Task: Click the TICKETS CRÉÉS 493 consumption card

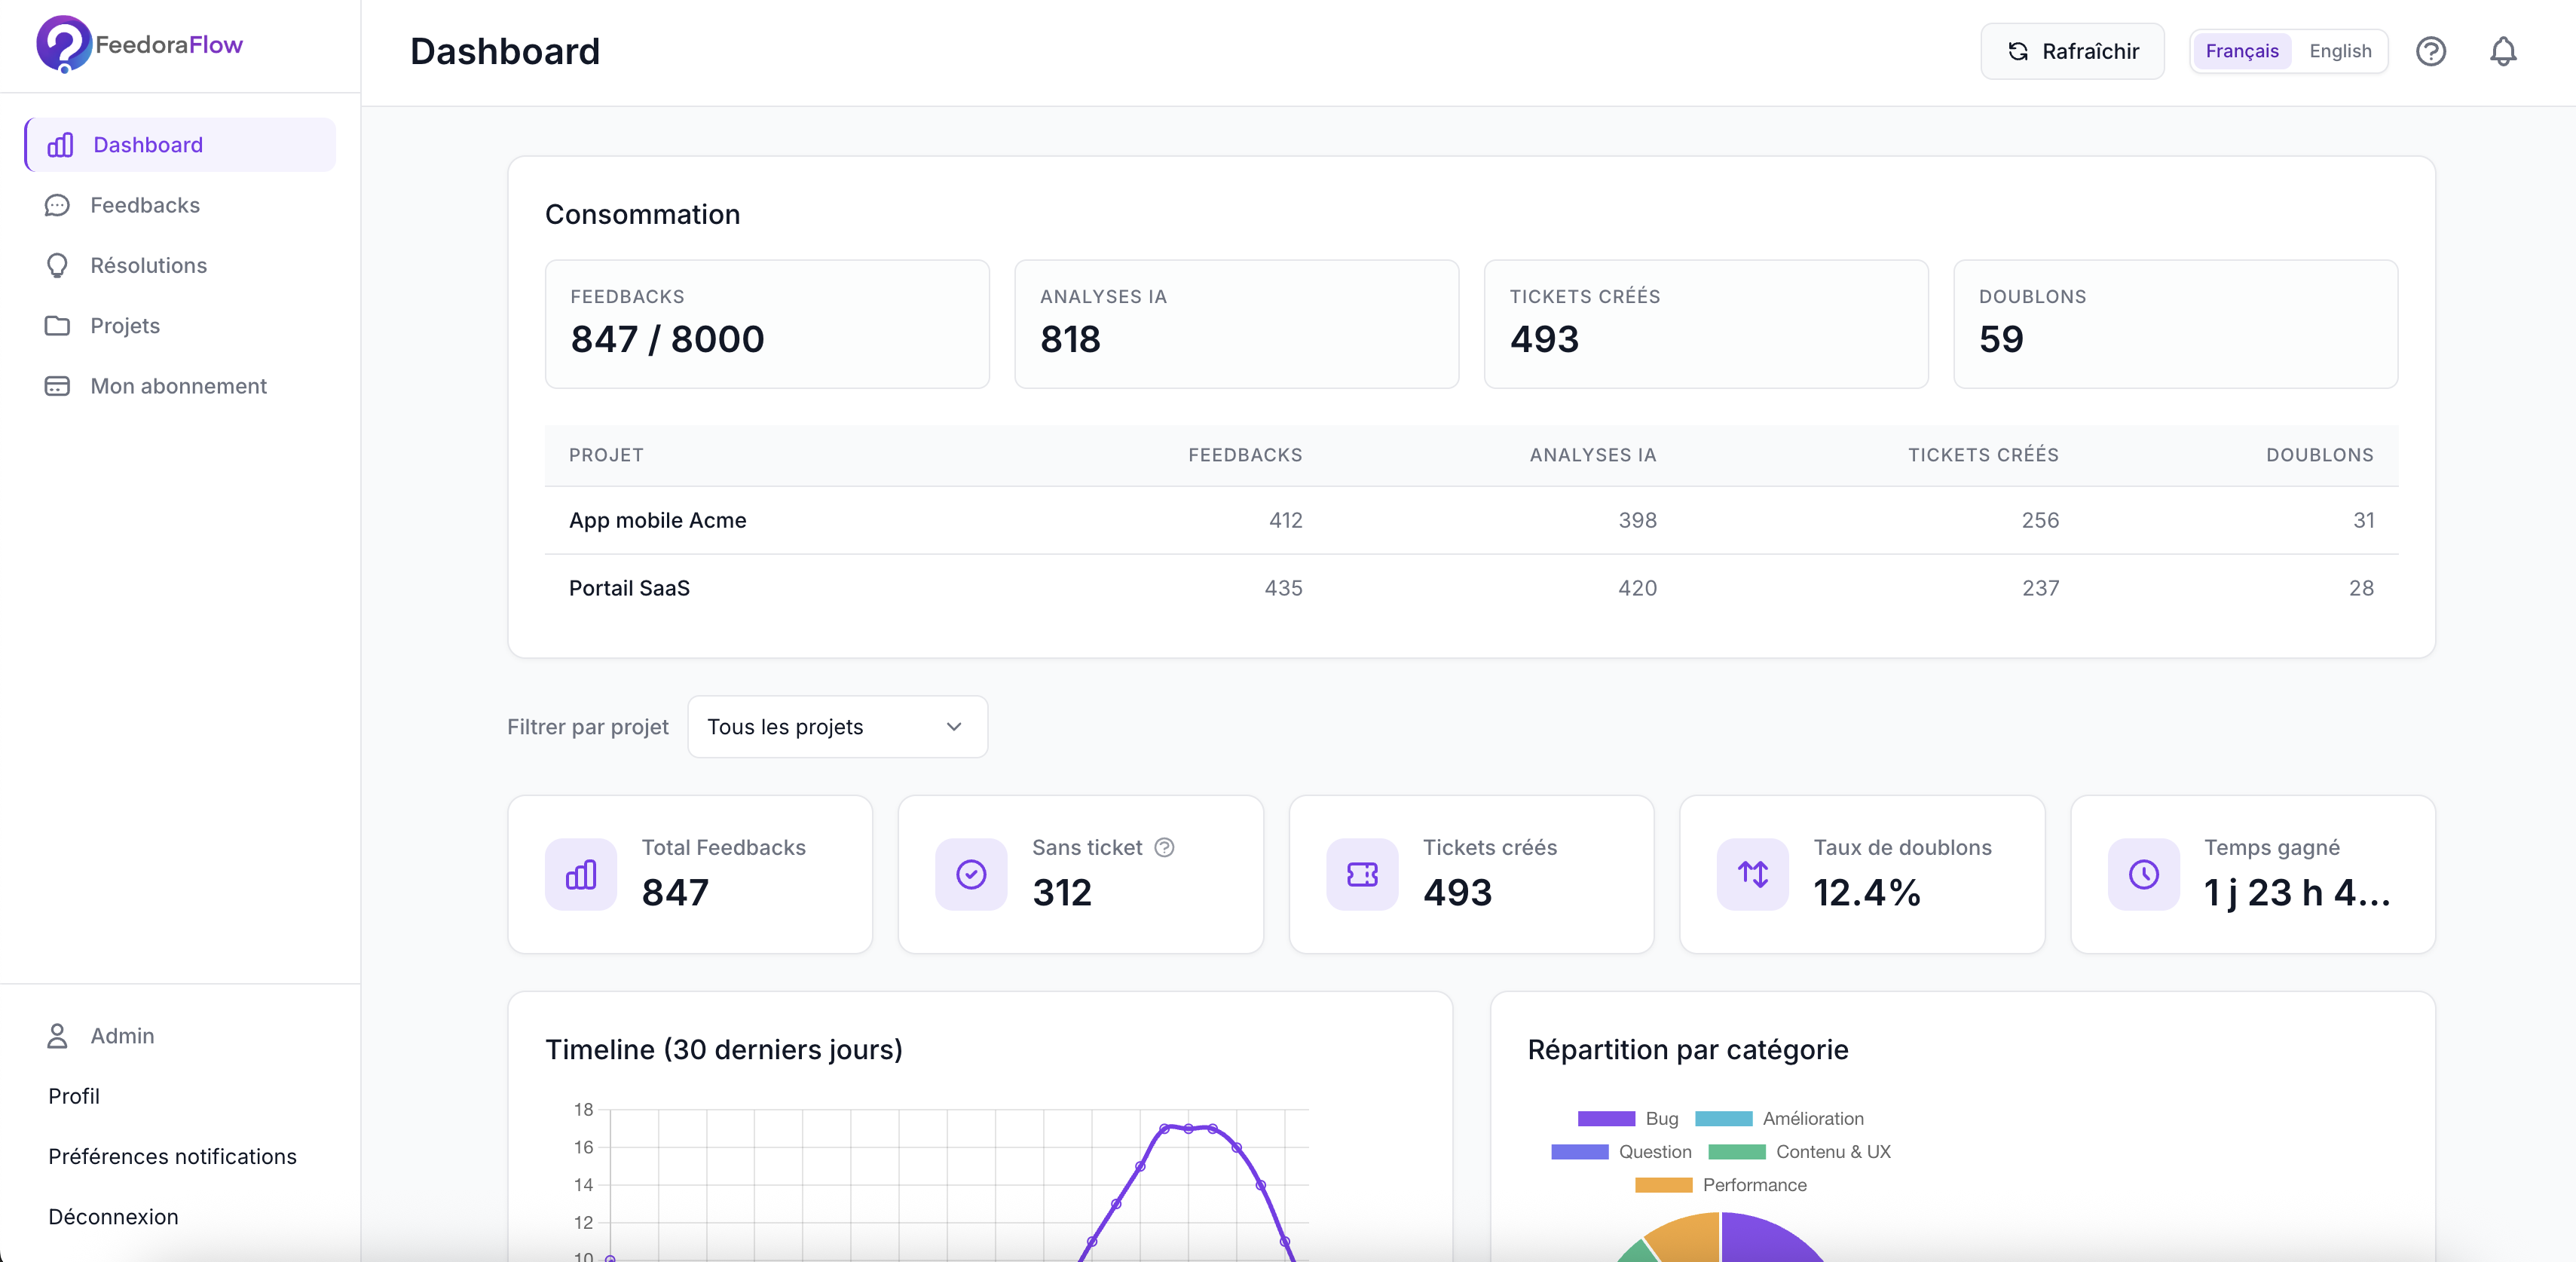Action: tap(1706, 324)
